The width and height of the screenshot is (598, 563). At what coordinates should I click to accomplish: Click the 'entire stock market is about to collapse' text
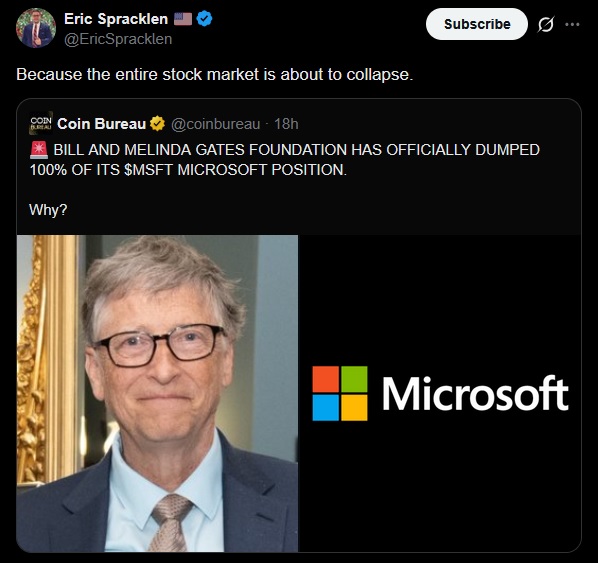point(264,74)
